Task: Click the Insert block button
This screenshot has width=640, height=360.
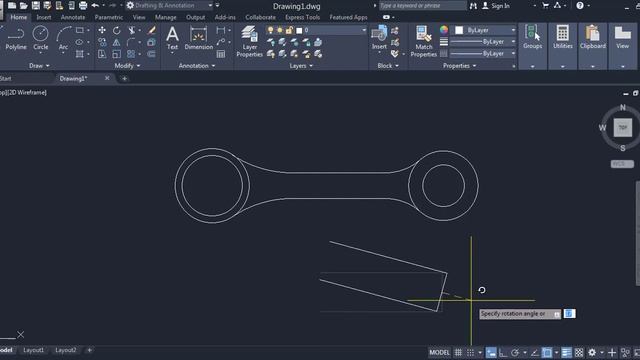Action: pos(379,38)
